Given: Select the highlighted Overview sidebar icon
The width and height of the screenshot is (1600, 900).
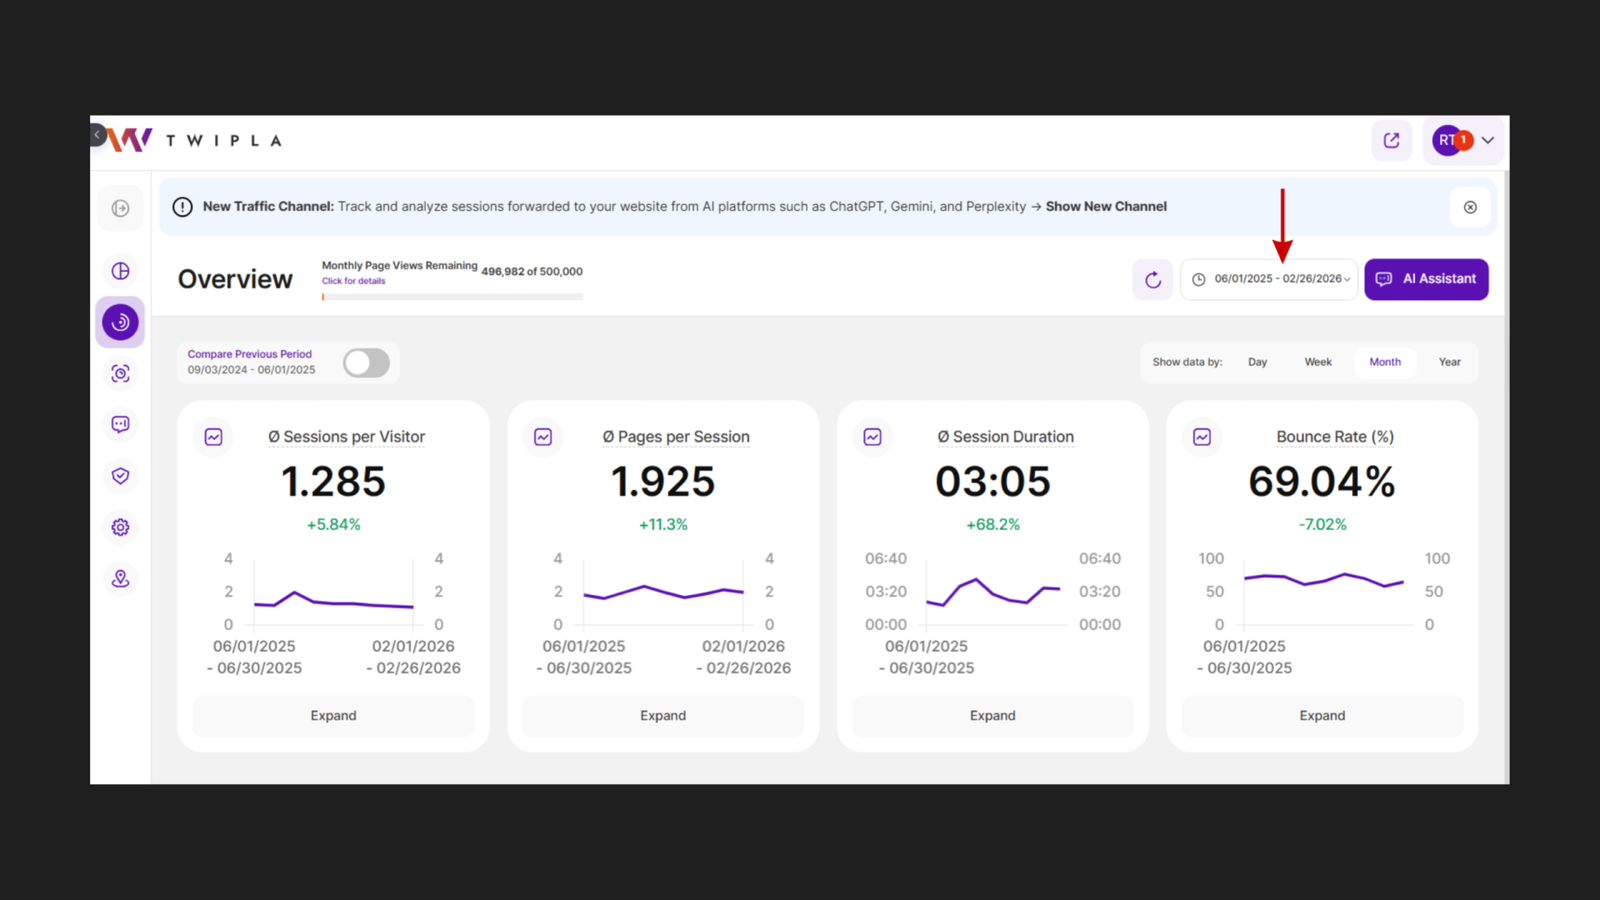Looking at the screenshot, I should click(120, 322).
